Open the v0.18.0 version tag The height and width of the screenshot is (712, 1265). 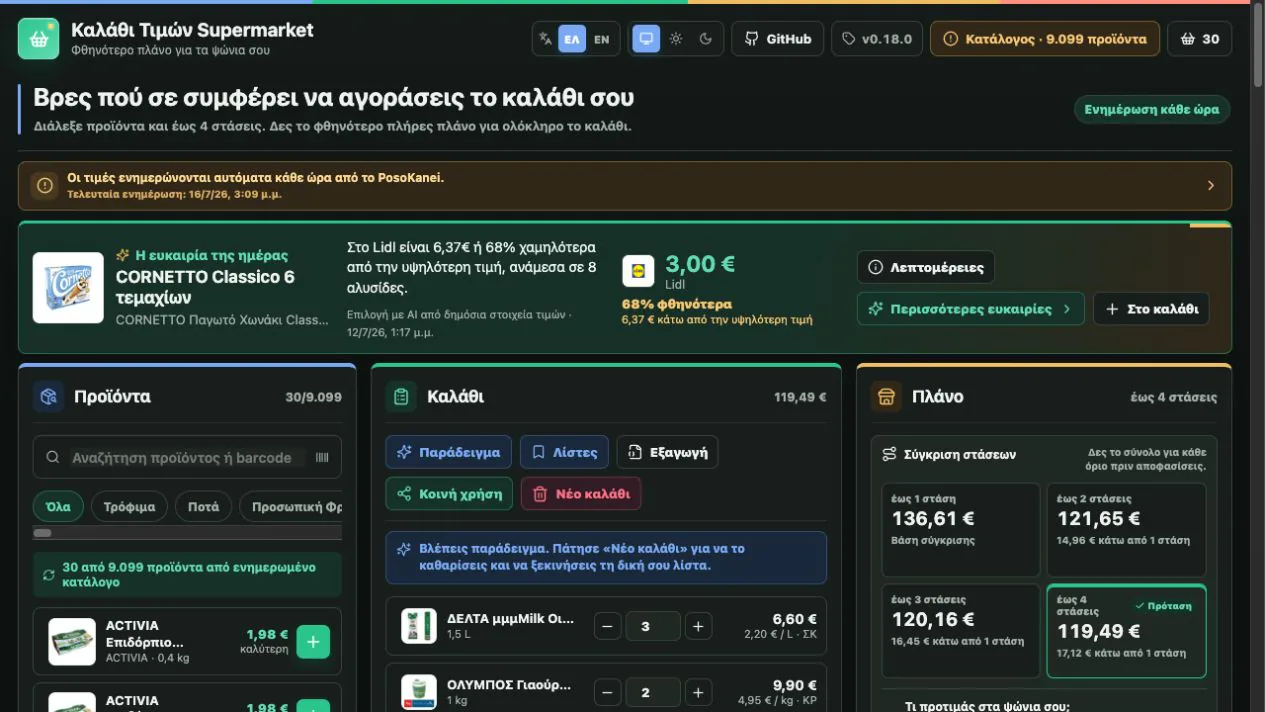tap(877, 39)
